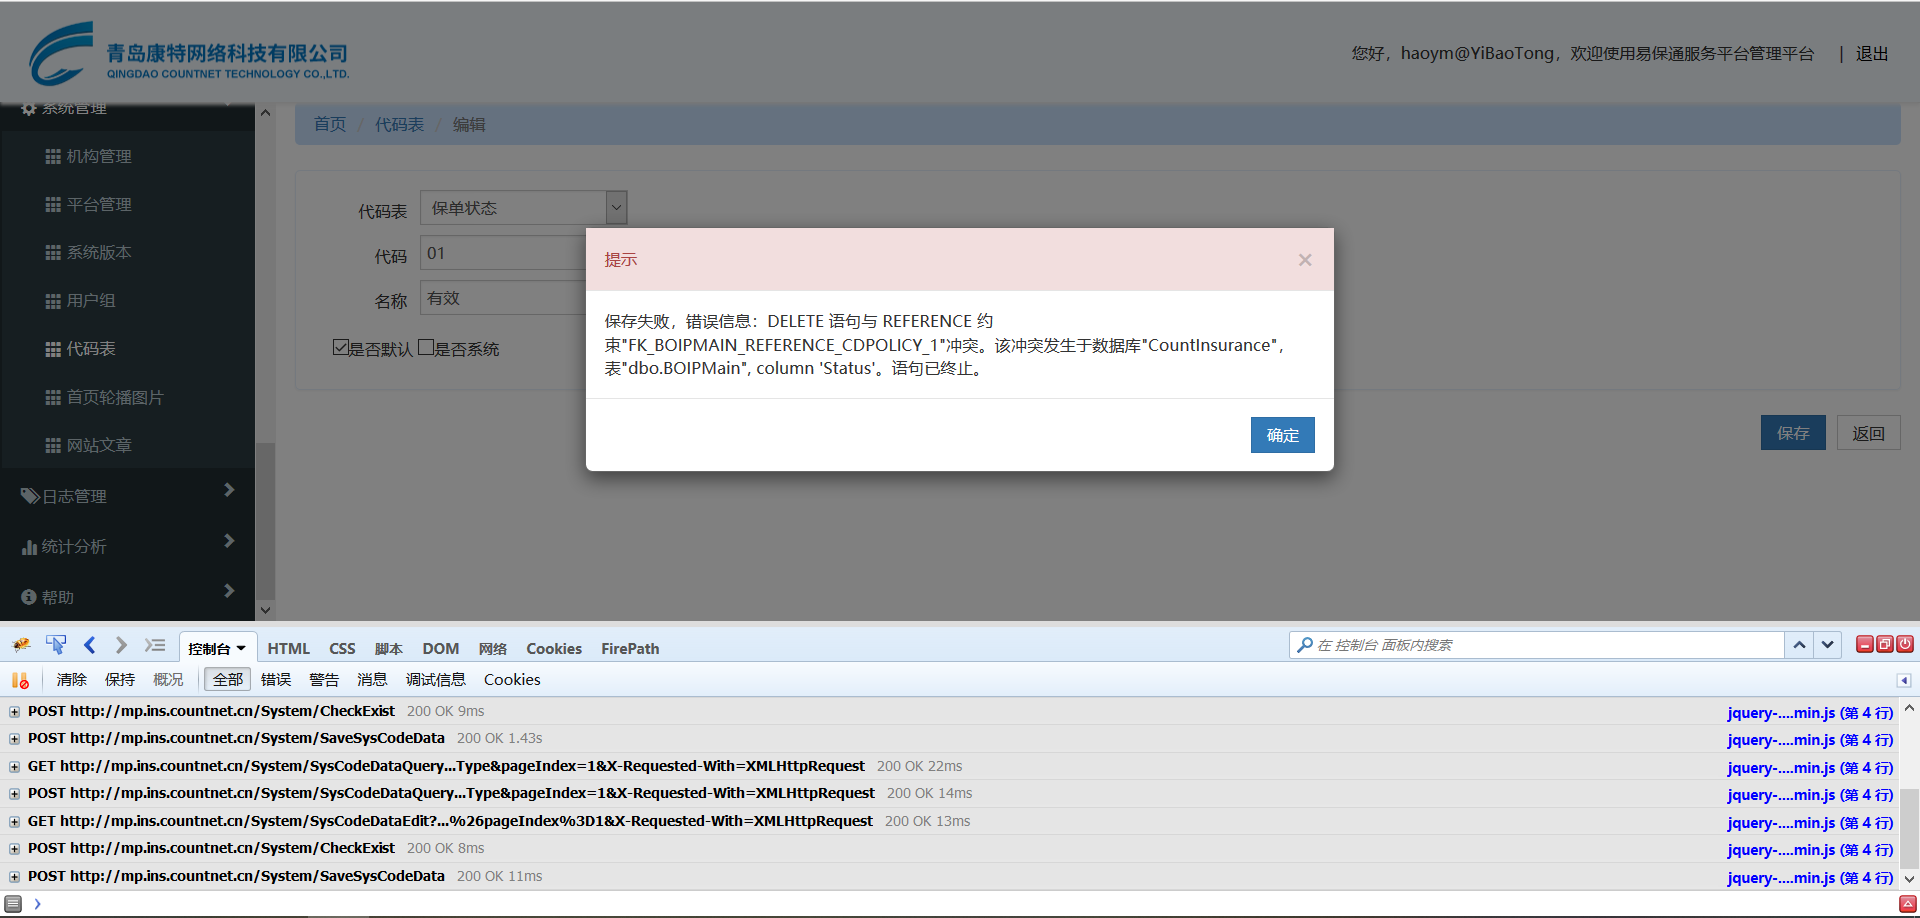Open the 控制台 tab dropdown arrow
Image resolution: width=1920 pixels, height=918 pixels.
pos(241,649)
